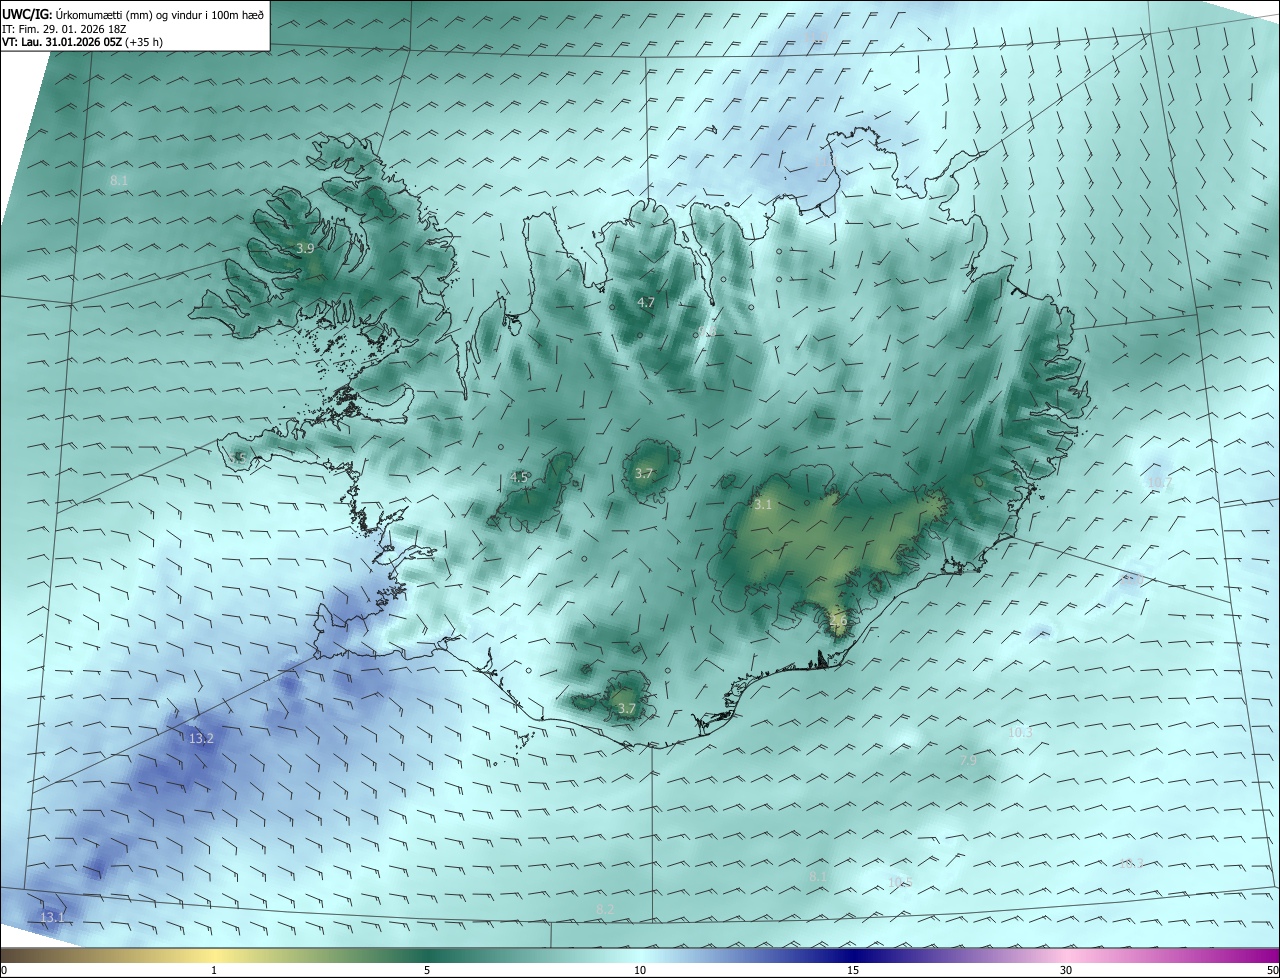Click the 13.1 value label in the corner
The height and width of the screenshot is (978, 1280).
click(52, 917)
